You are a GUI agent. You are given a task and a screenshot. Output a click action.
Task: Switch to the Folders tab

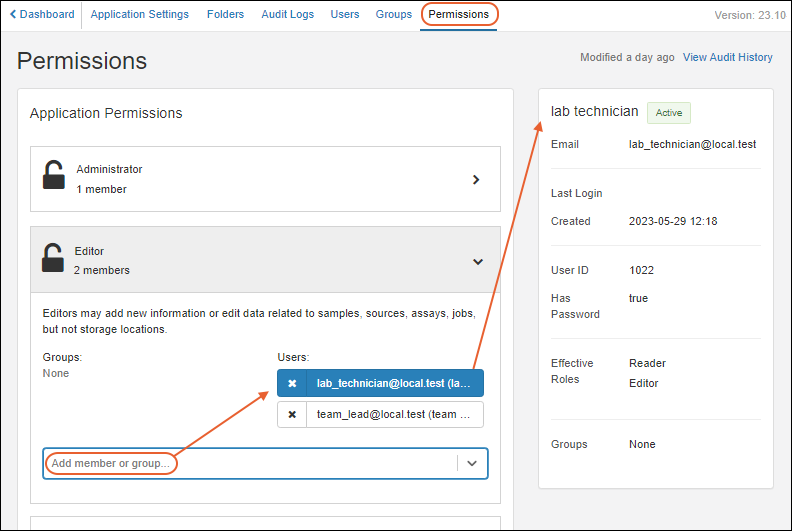click(225, 15)
